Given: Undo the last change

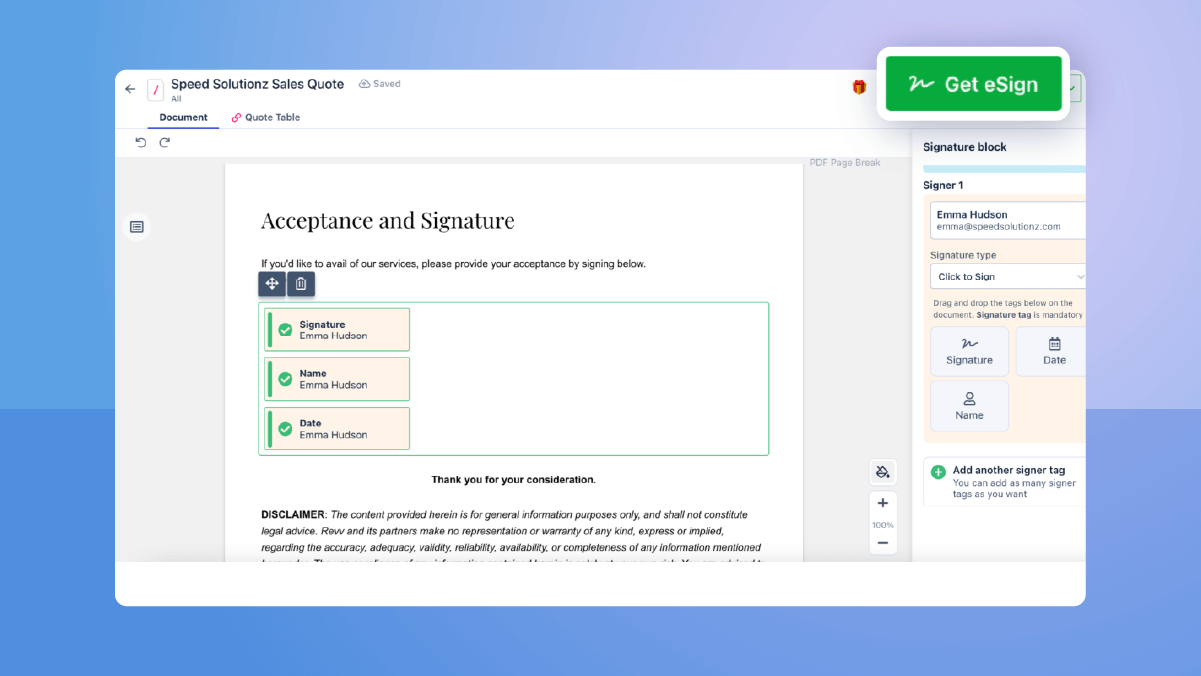Looking at the screenshot, I should coord(140,142).
